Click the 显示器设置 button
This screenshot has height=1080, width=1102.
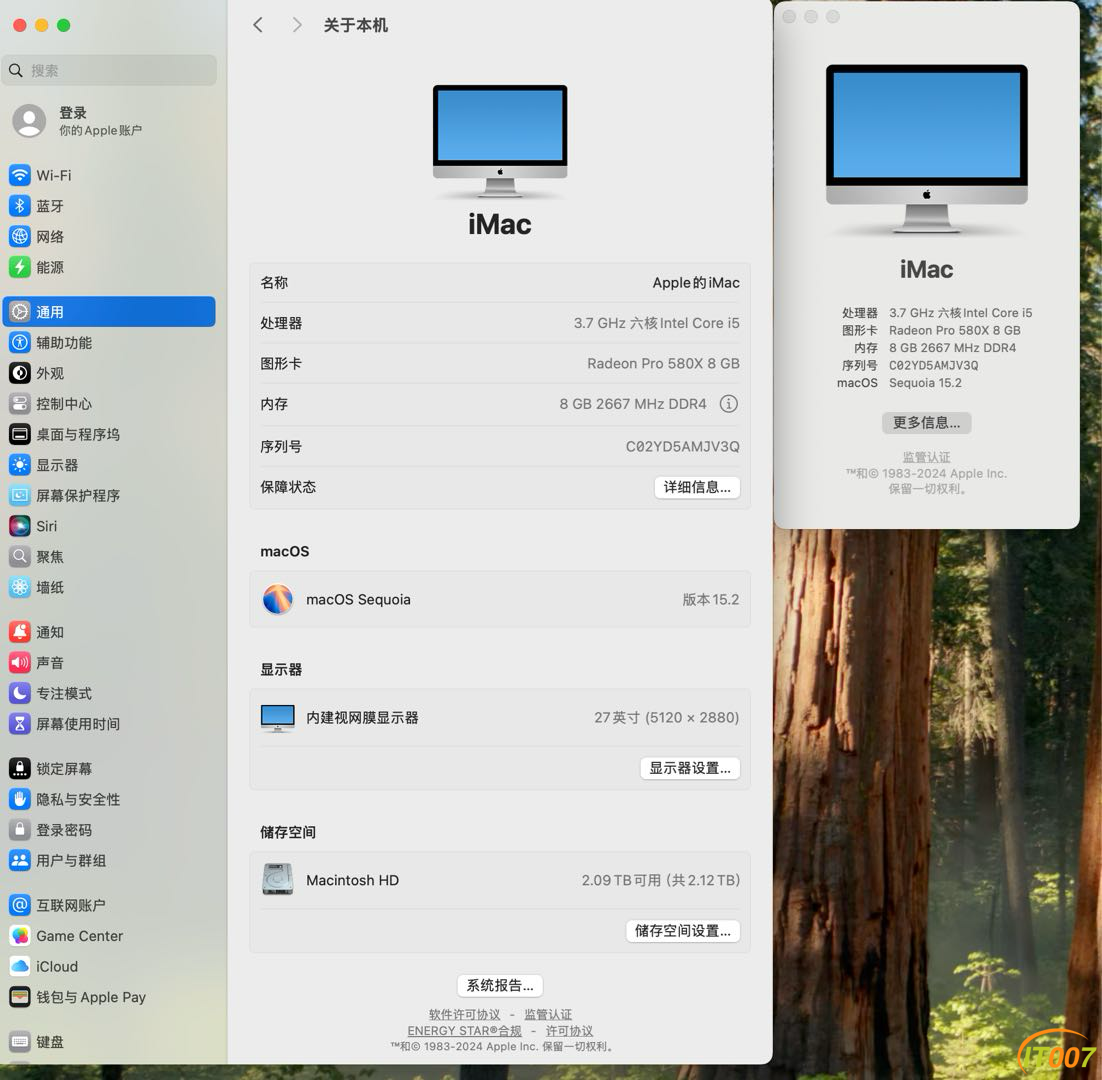[x=690, y=768]
